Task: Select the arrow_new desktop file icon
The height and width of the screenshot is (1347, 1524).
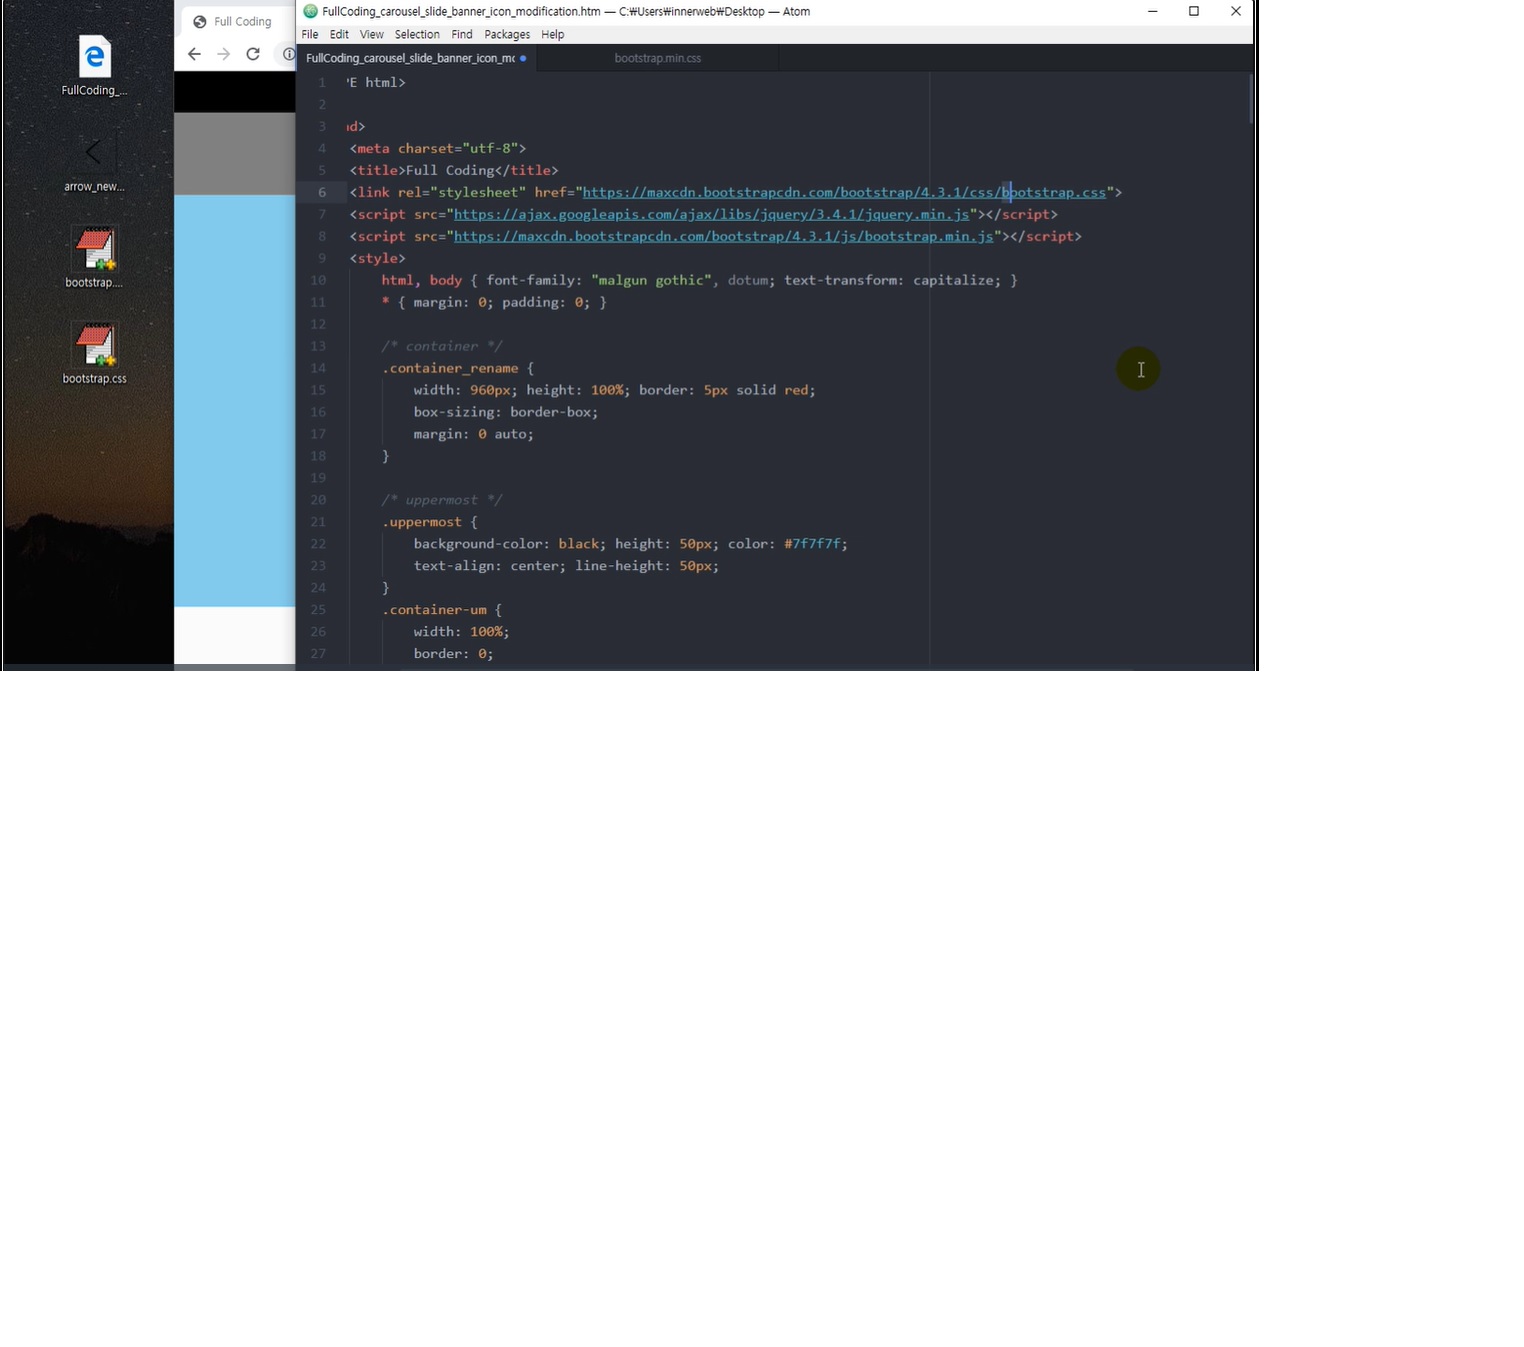Action: pyautogui.click(x=94, y=154)
